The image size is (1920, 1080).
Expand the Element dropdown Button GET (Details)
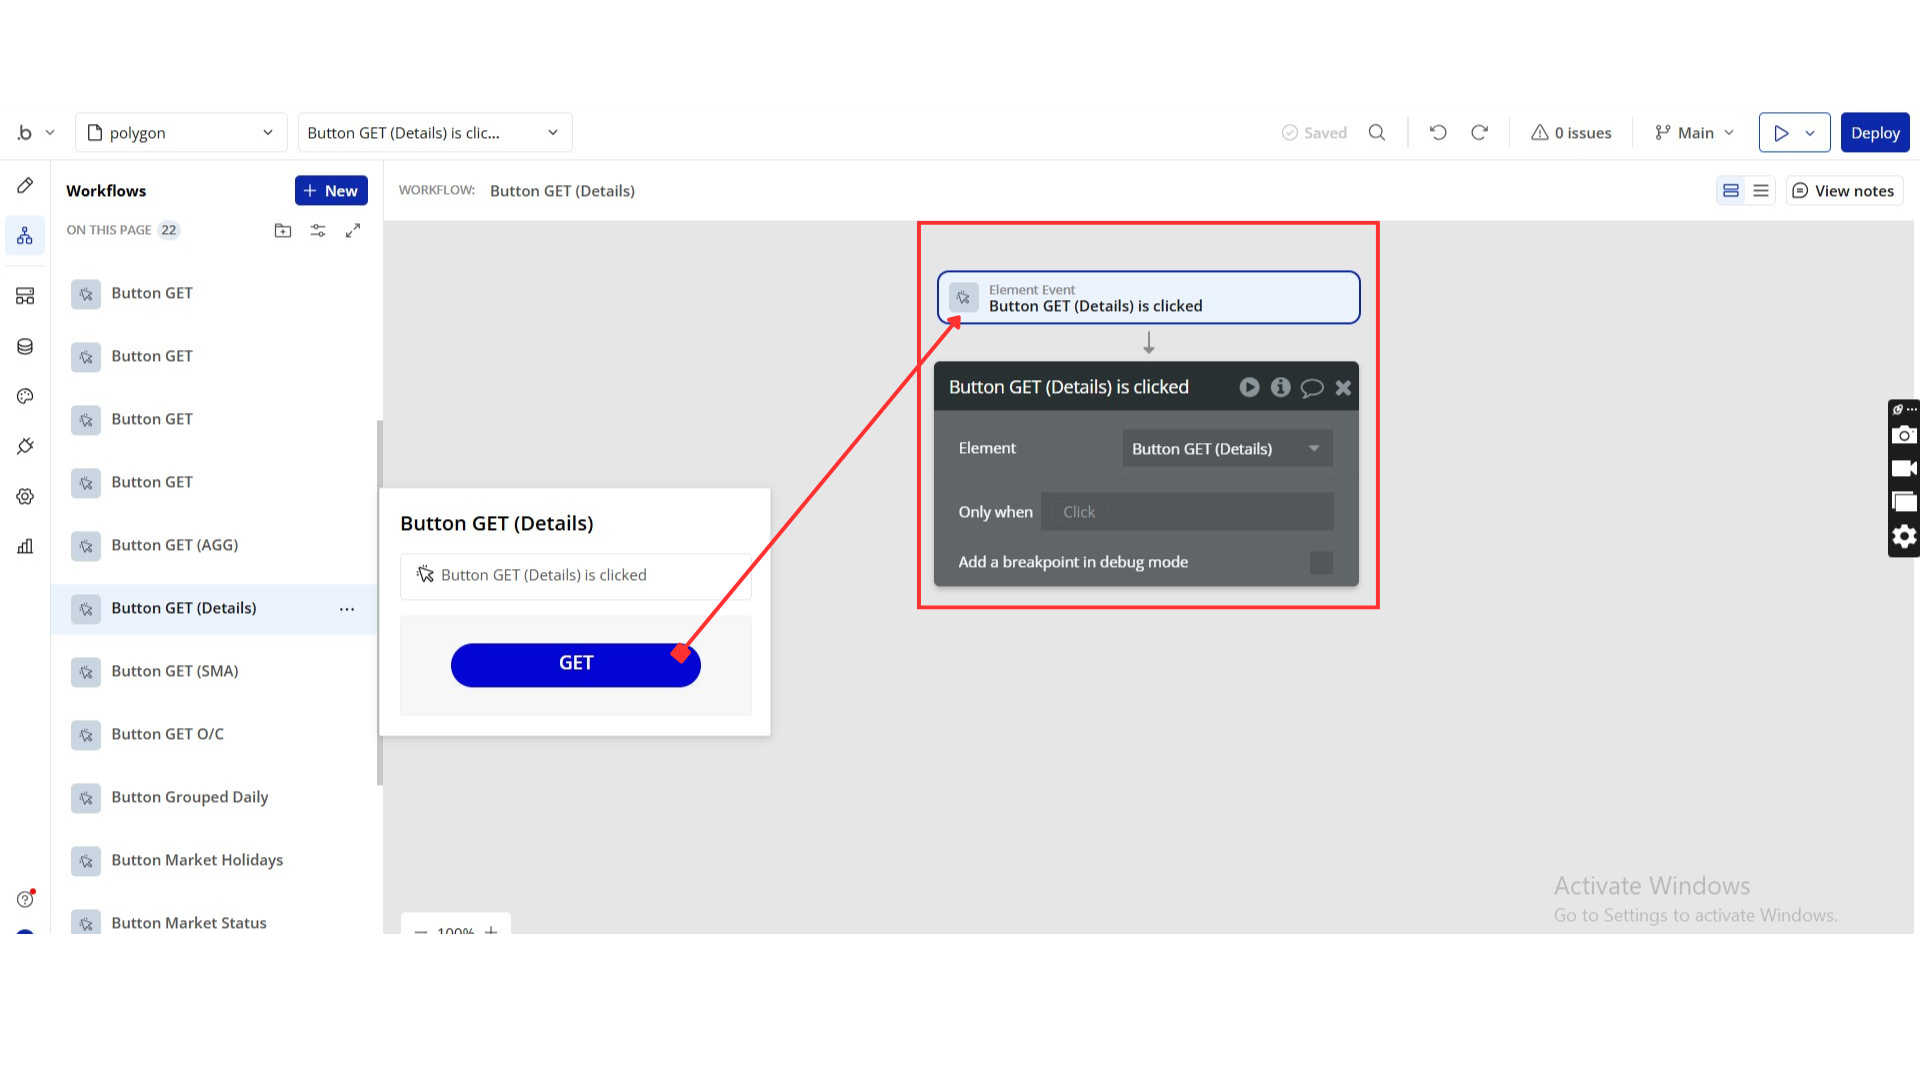1227,449
